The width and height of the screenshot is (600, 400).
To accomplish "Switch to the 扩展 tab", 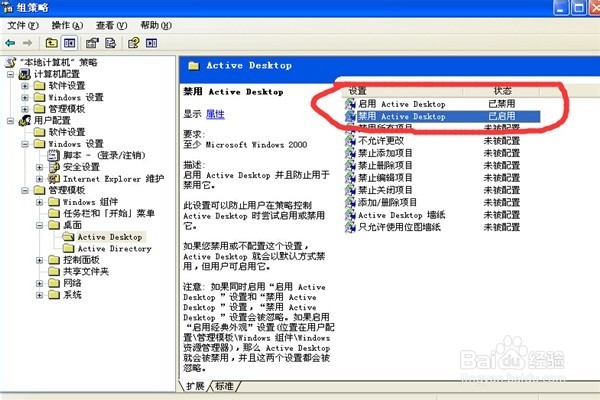I will pyautogui.click(x=195, y=386).
